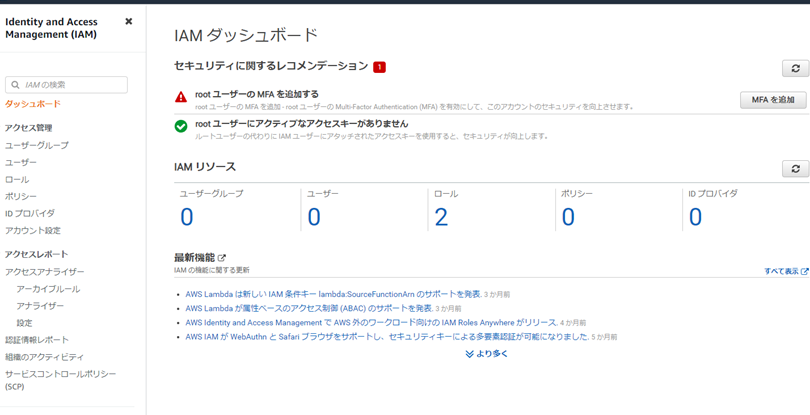Open the Lambda ABAC support announcement link
Viewport: 810px width, 415px height.
click(308, 309)
